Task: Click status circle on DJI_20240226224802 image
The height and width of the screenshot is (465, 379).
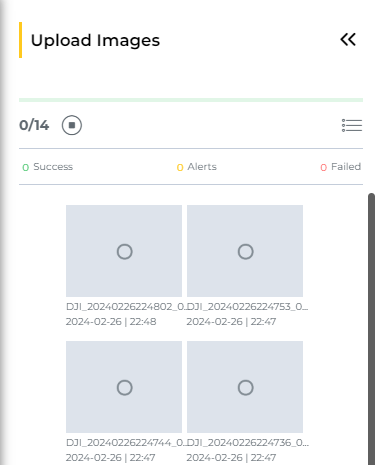Action: 125,252
